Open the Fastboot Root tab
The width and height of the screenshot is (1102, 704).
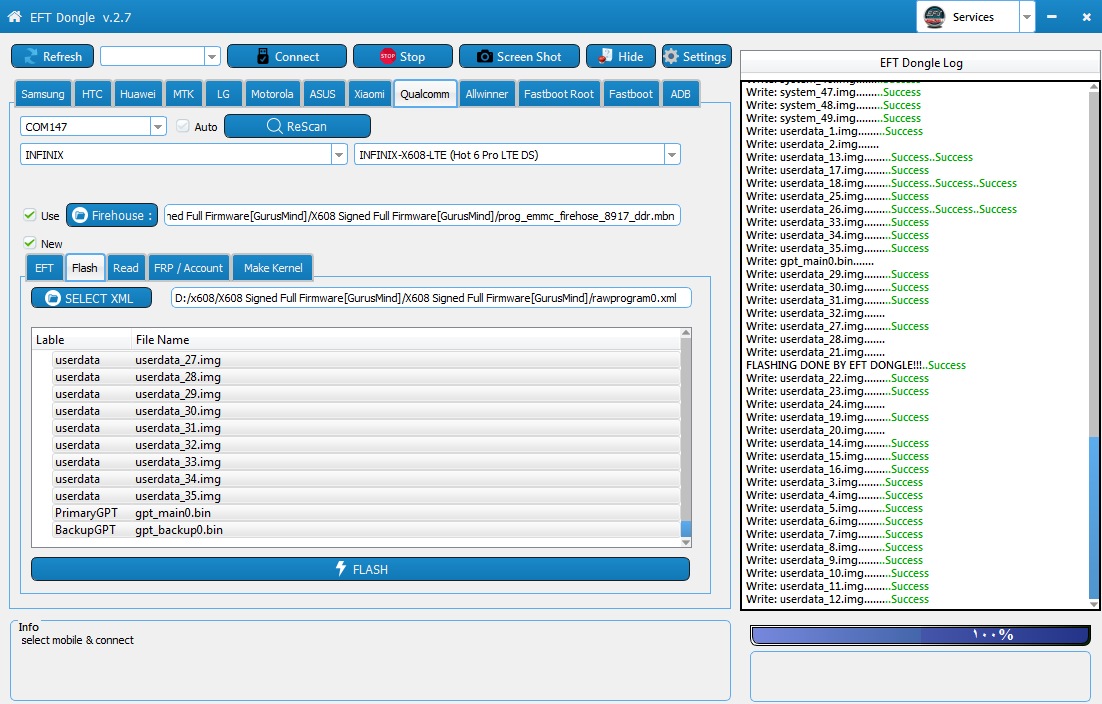[559, 93]
